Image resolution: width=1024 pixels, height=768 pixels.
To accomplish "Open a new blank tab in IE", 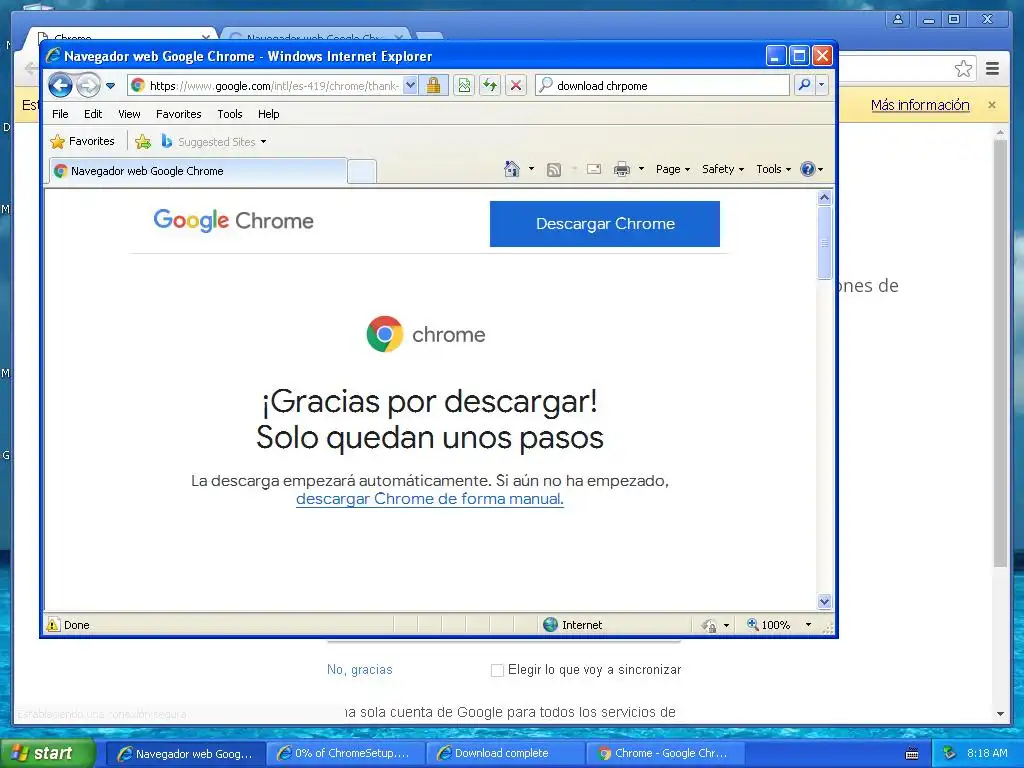I will (362, 171).
